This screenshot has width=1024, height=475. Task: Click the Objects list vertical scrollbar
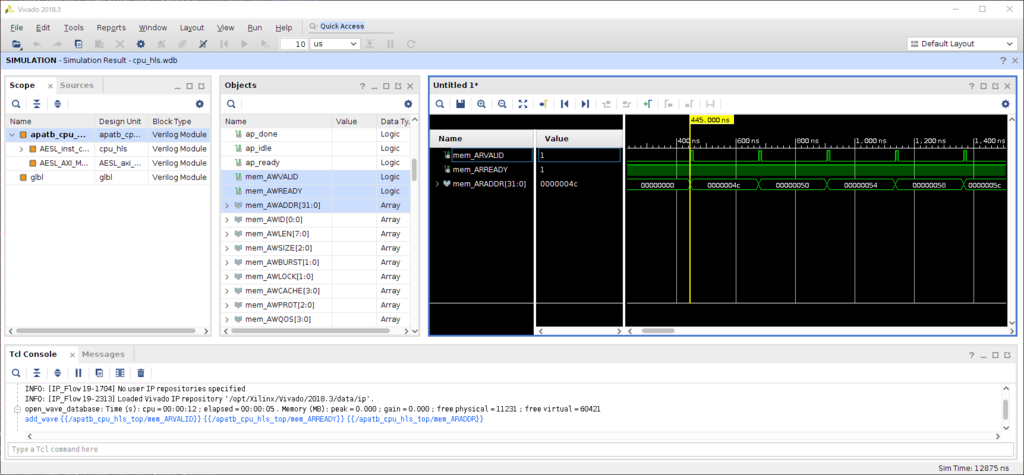tap(414, 170)
